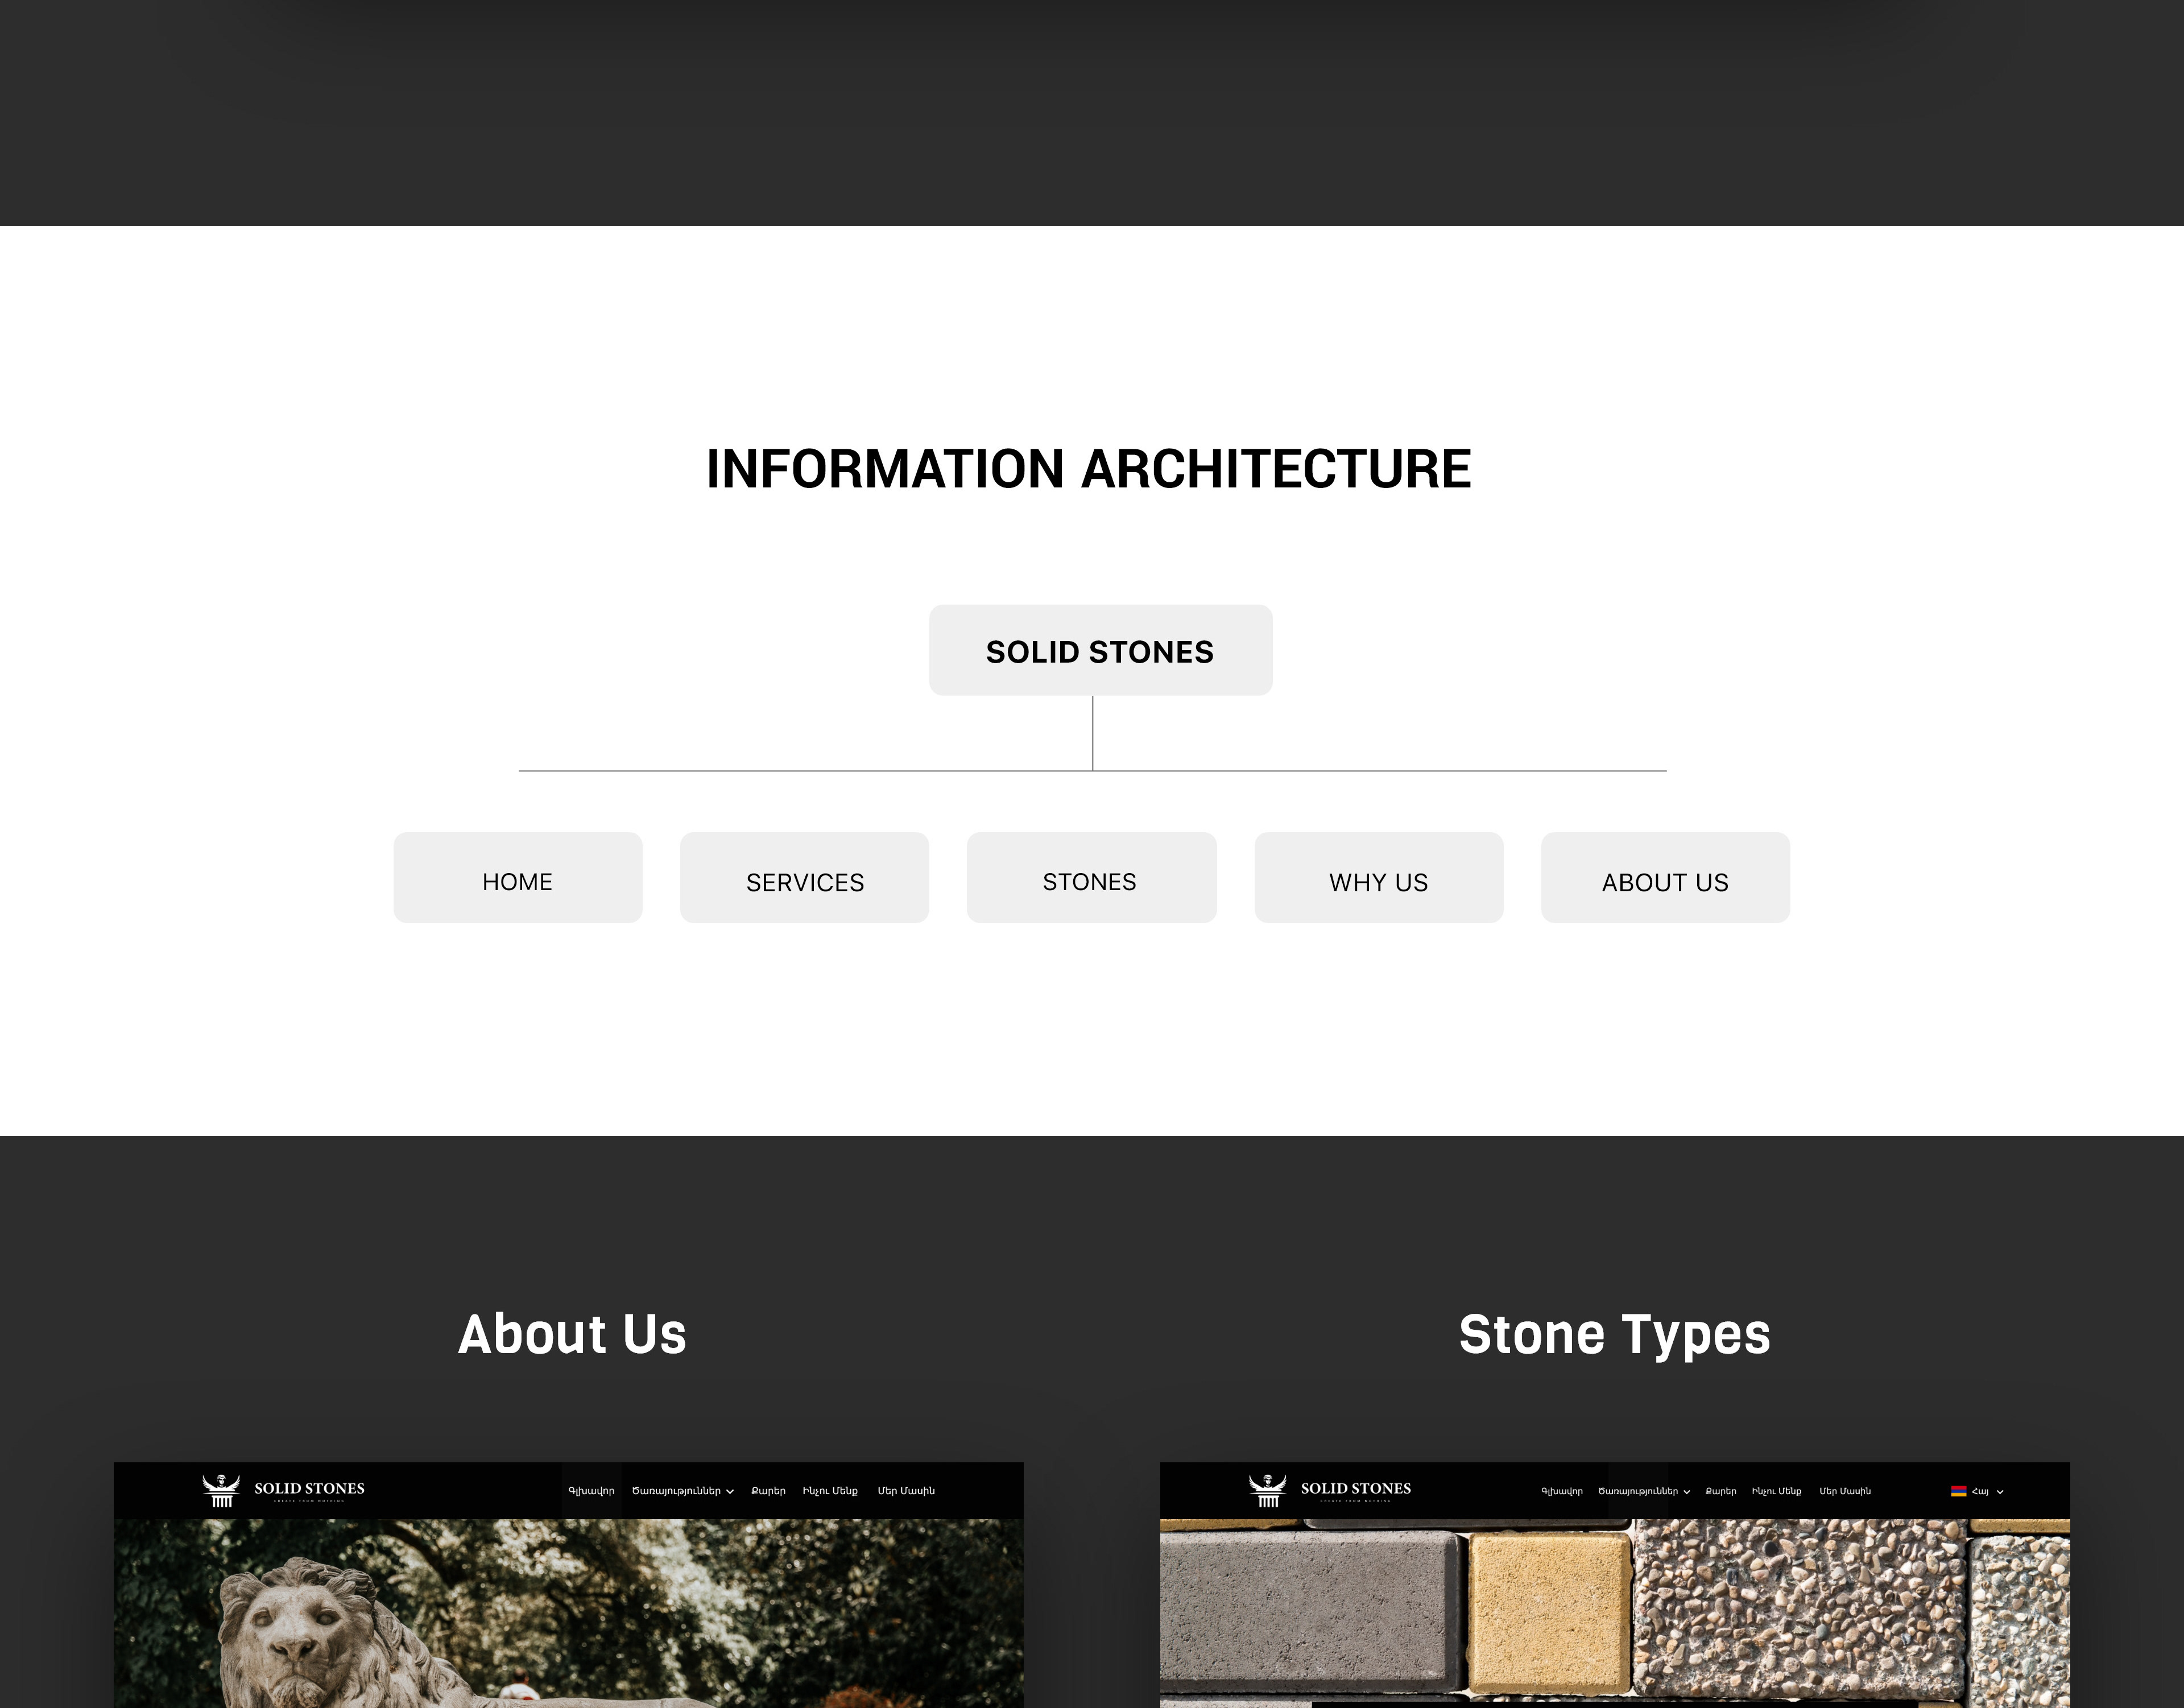Click the About Us section heading
Viewport: 2184px width, 1708px height.
click(572, 1335)
